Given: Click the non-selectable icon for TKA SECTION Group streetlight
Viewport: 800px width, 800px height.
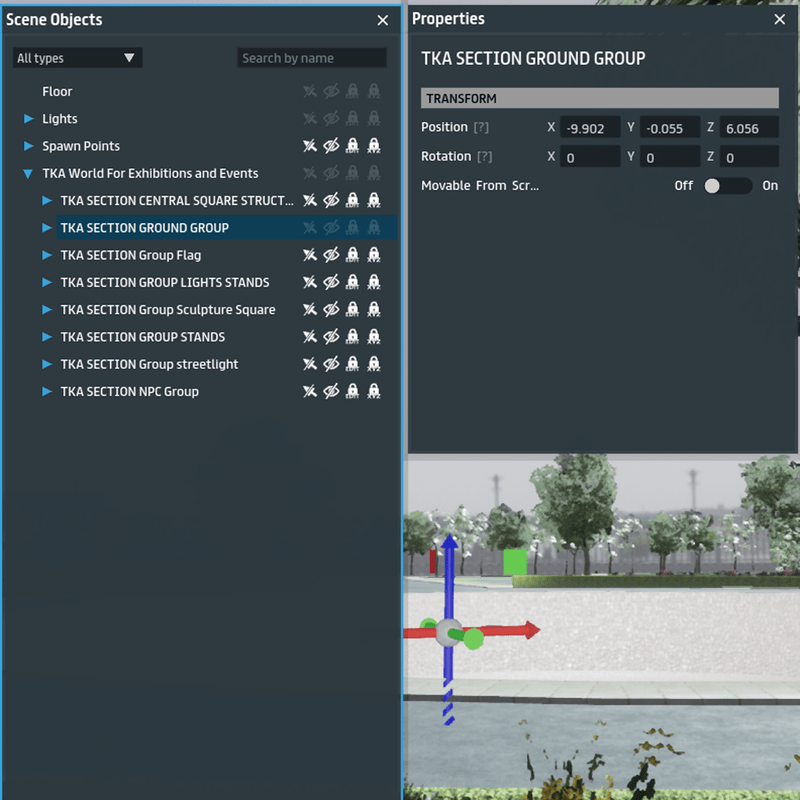Looking at the screenshot, I should (x=310, y=364).
